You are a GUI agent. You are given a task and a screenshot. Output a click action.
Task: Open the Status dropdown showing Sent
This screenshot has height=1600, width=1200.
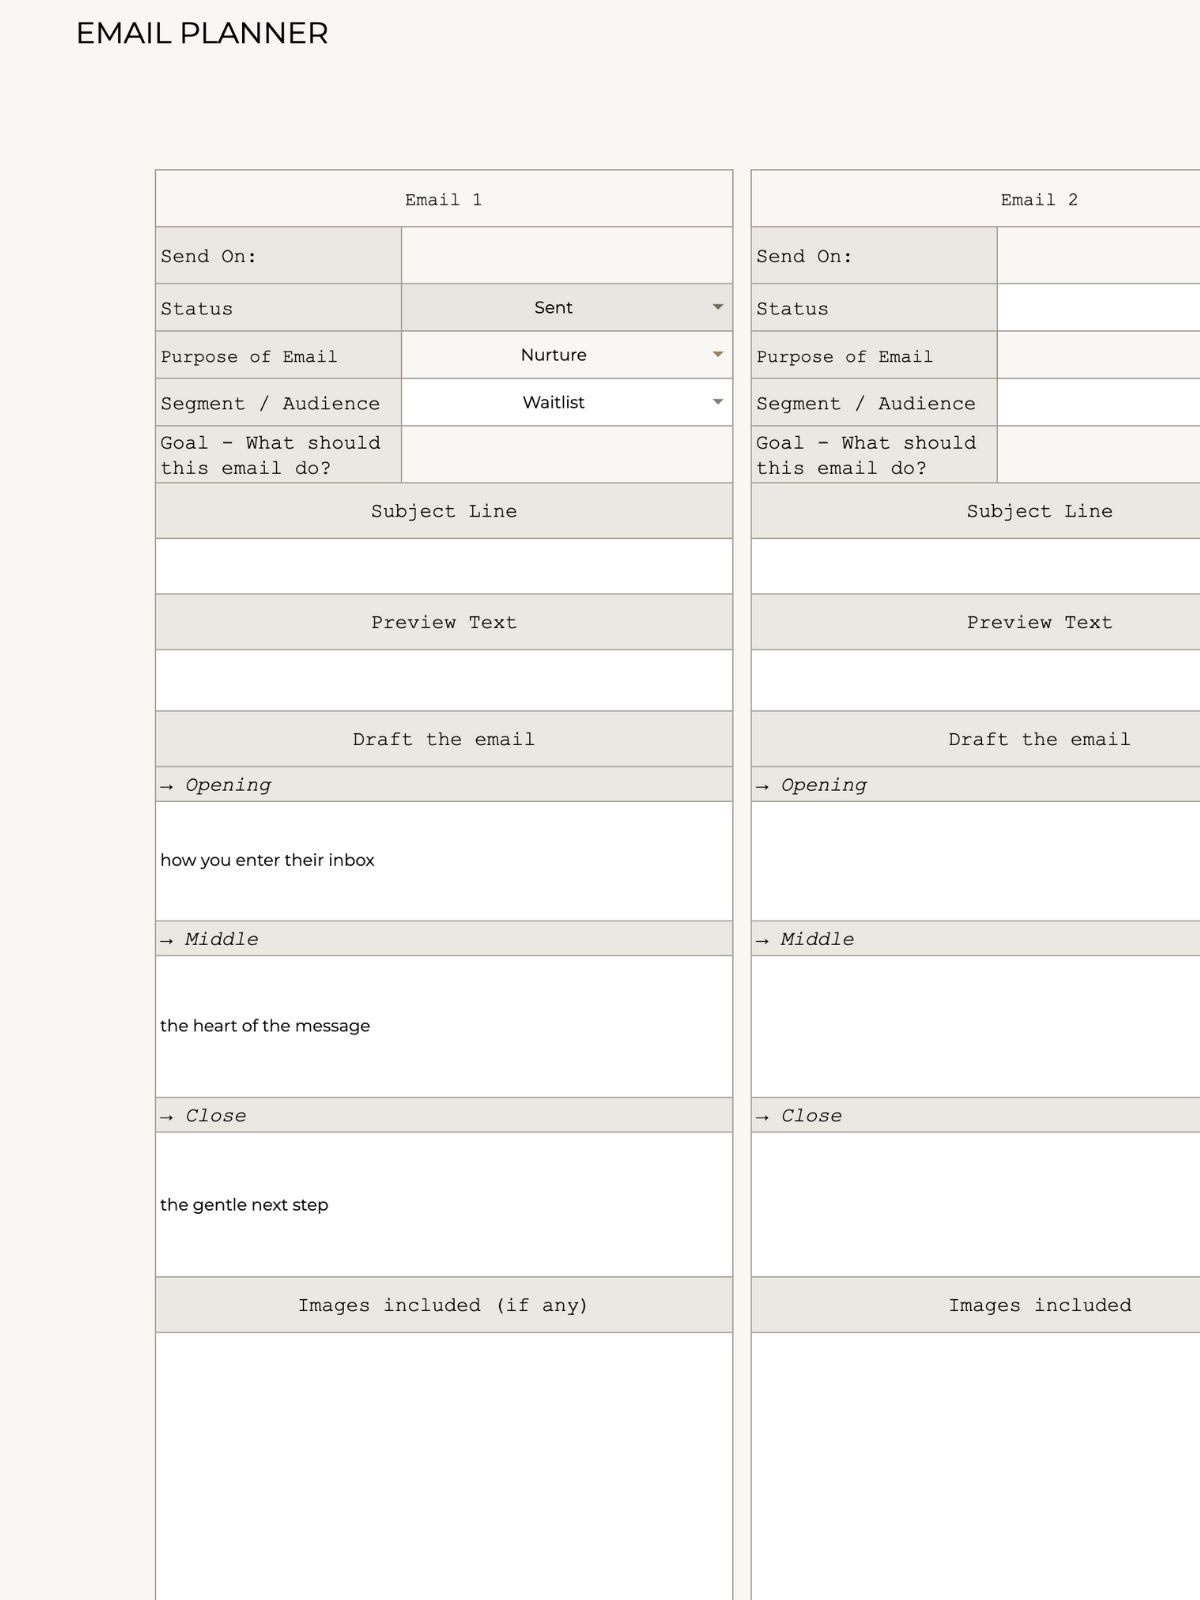click(717, 307)
